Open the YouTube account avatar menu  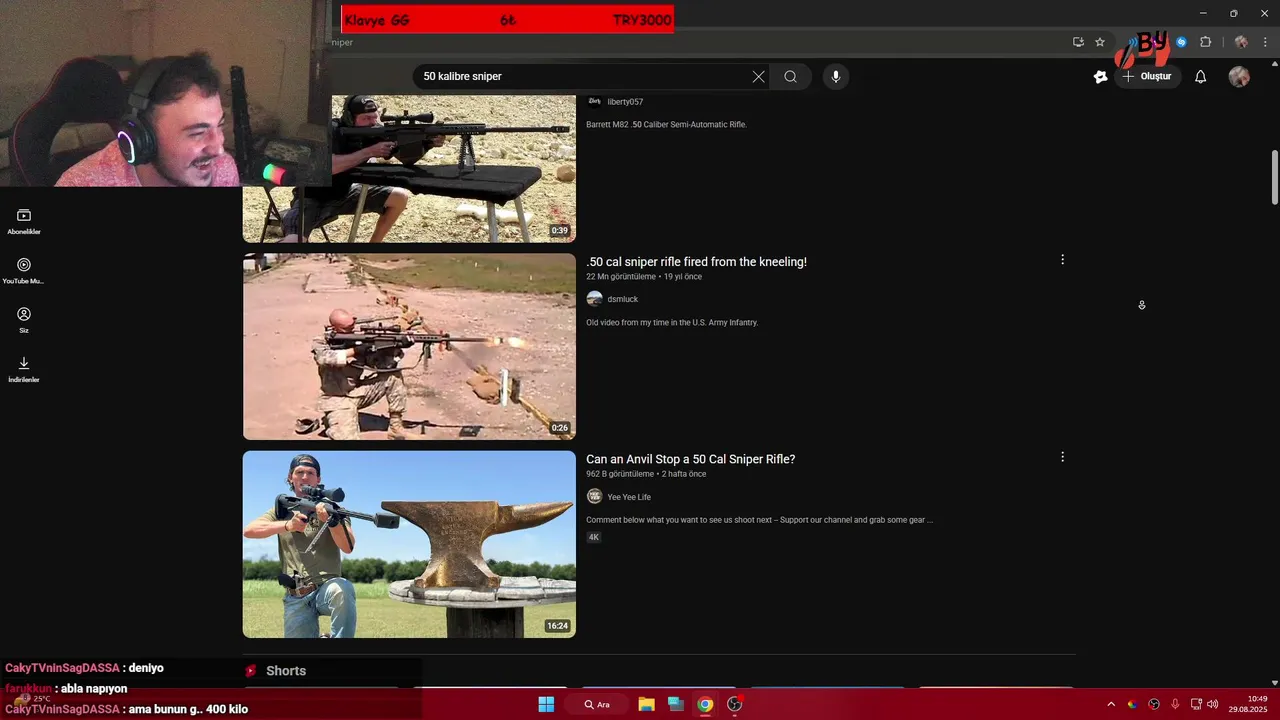coord(1239,77)
